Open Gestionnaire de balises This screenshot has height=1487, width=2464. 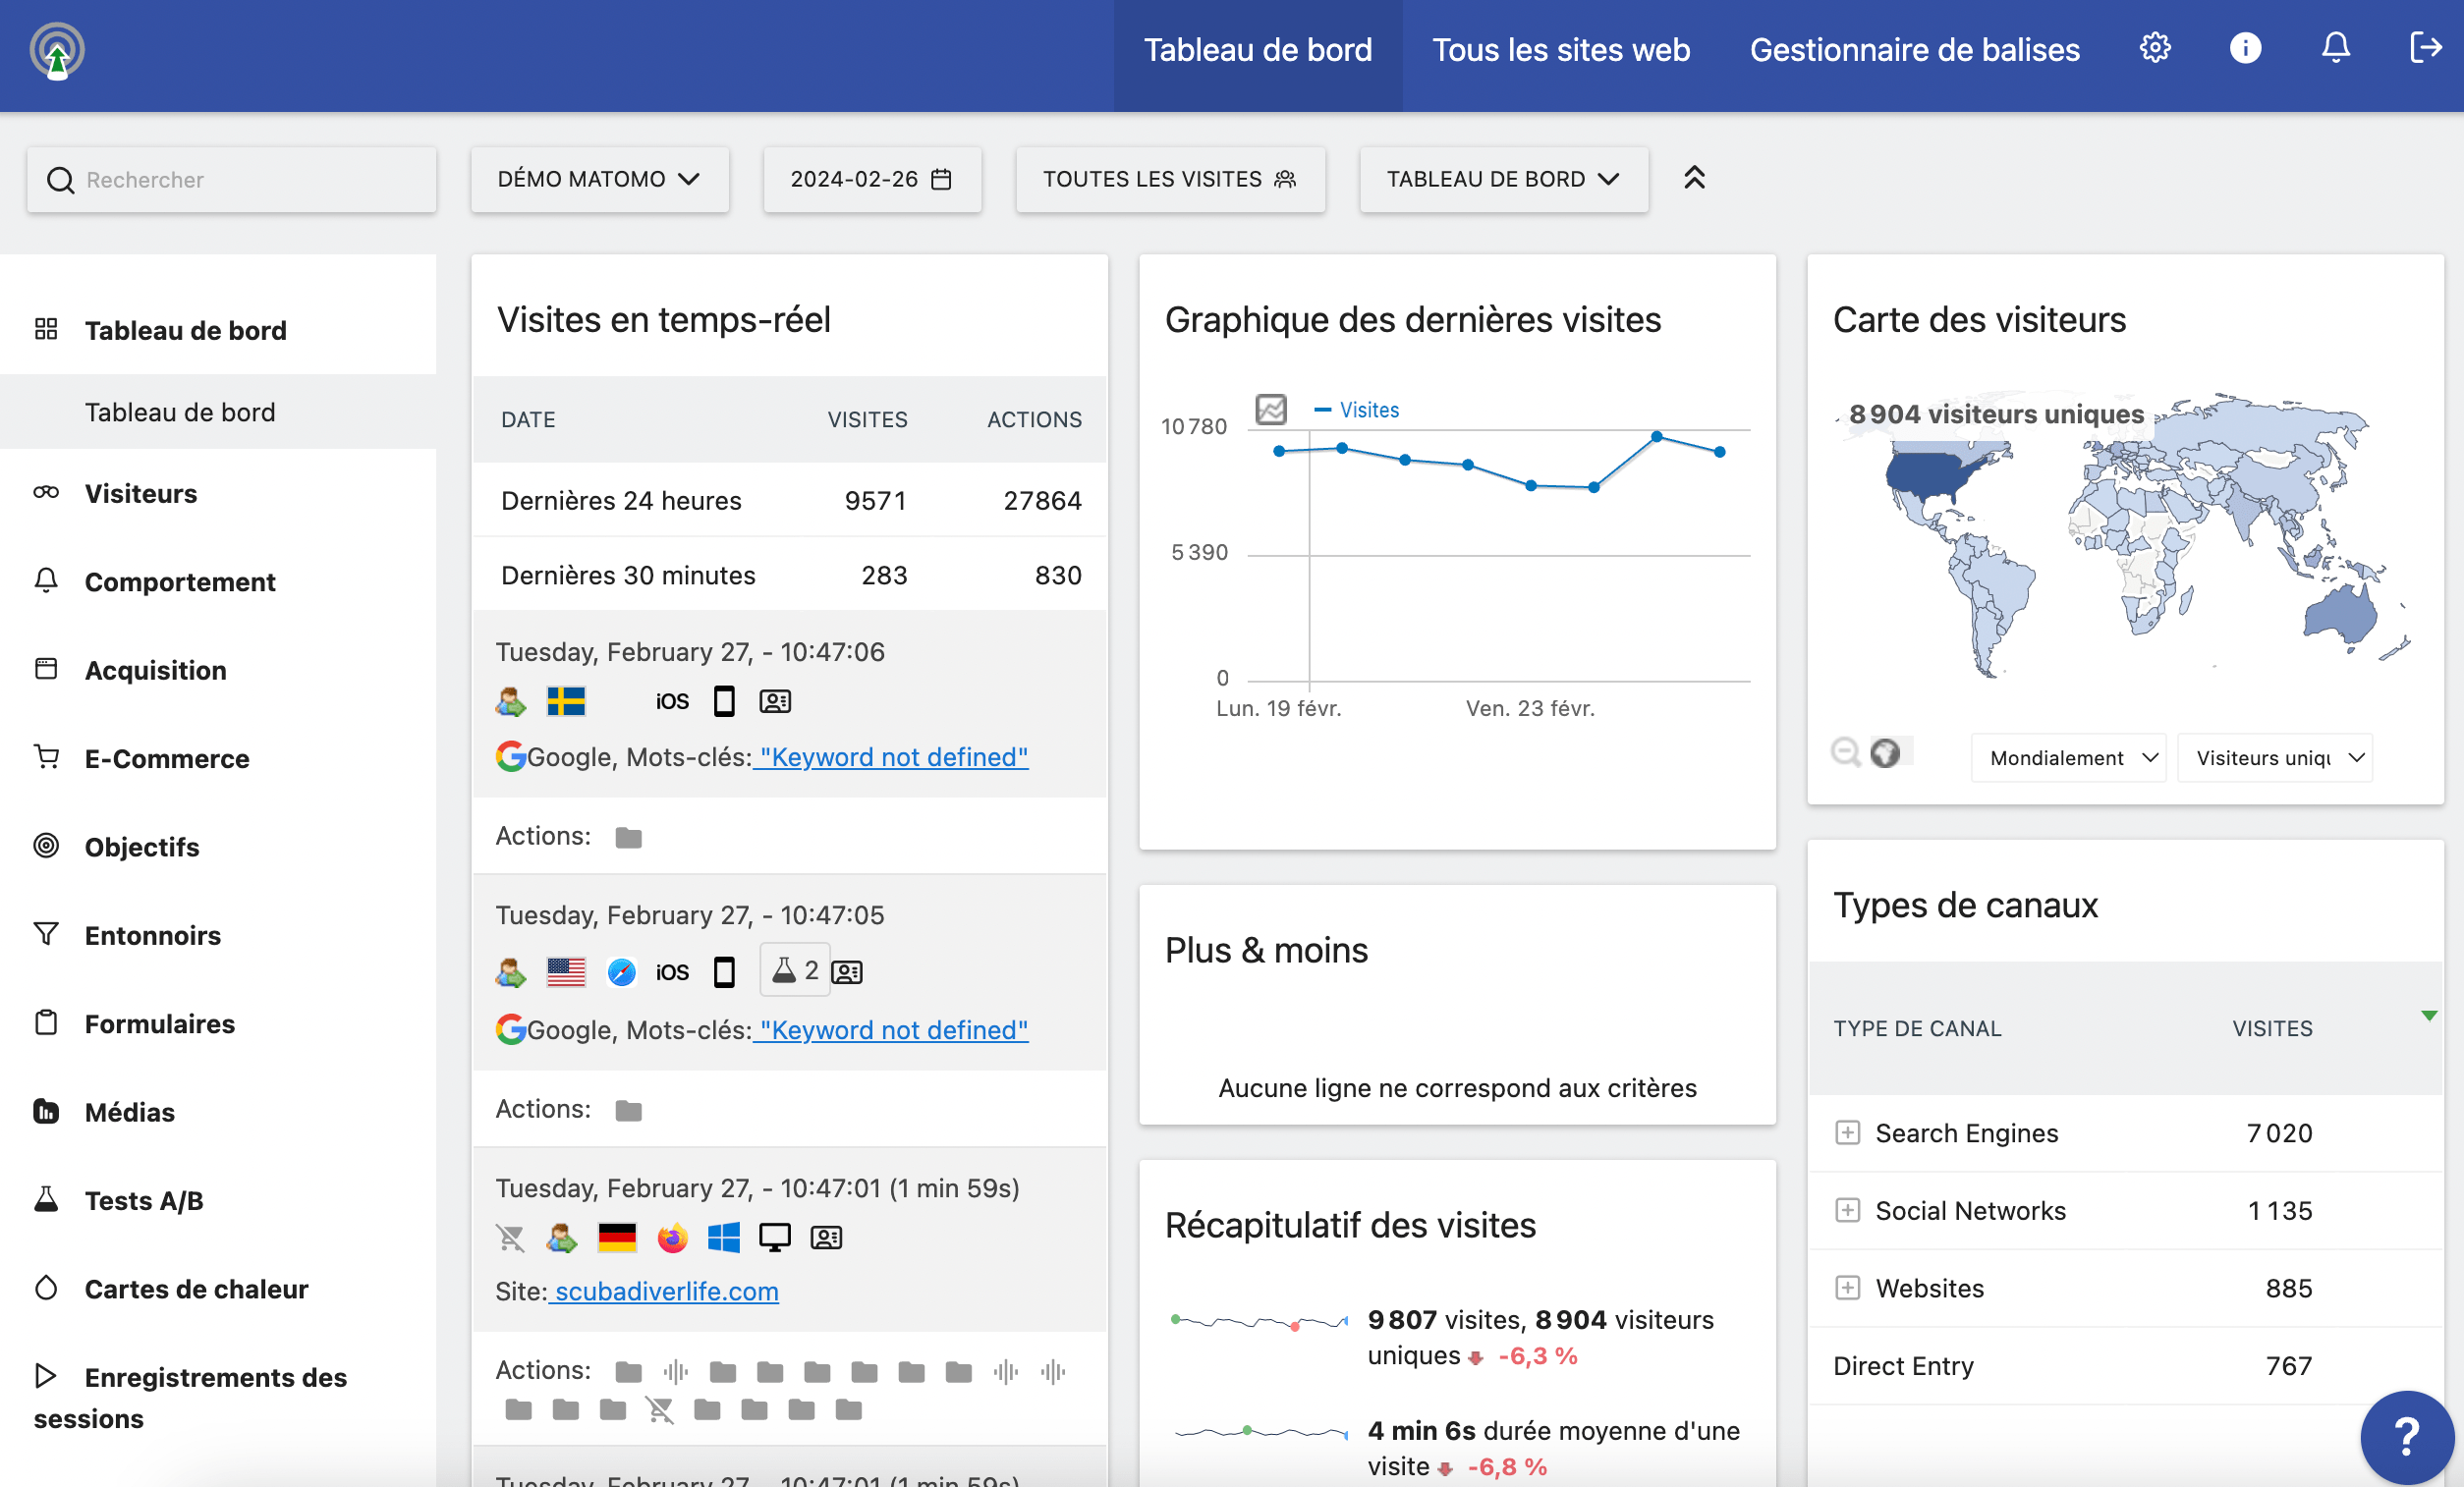[1914, 49]
